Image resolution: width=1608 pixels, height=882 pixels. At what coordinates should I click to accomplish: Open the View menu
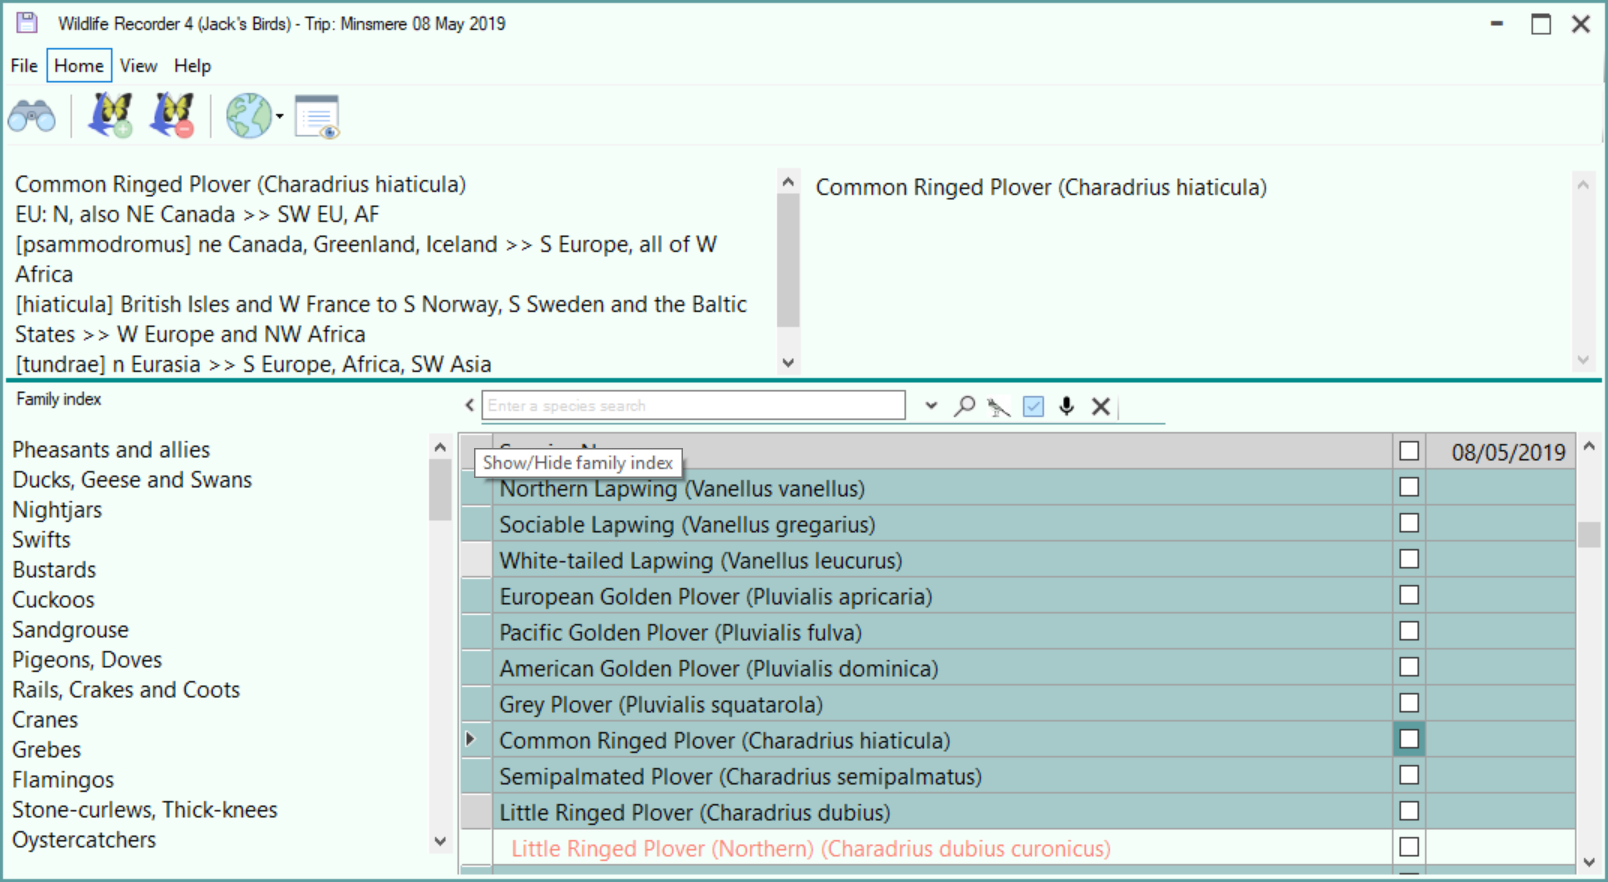pos(138,66)
